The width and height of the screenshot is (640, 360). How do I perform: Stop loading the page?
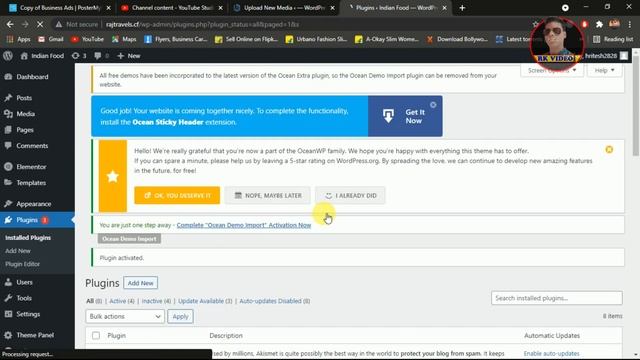[x=40, y=24]
